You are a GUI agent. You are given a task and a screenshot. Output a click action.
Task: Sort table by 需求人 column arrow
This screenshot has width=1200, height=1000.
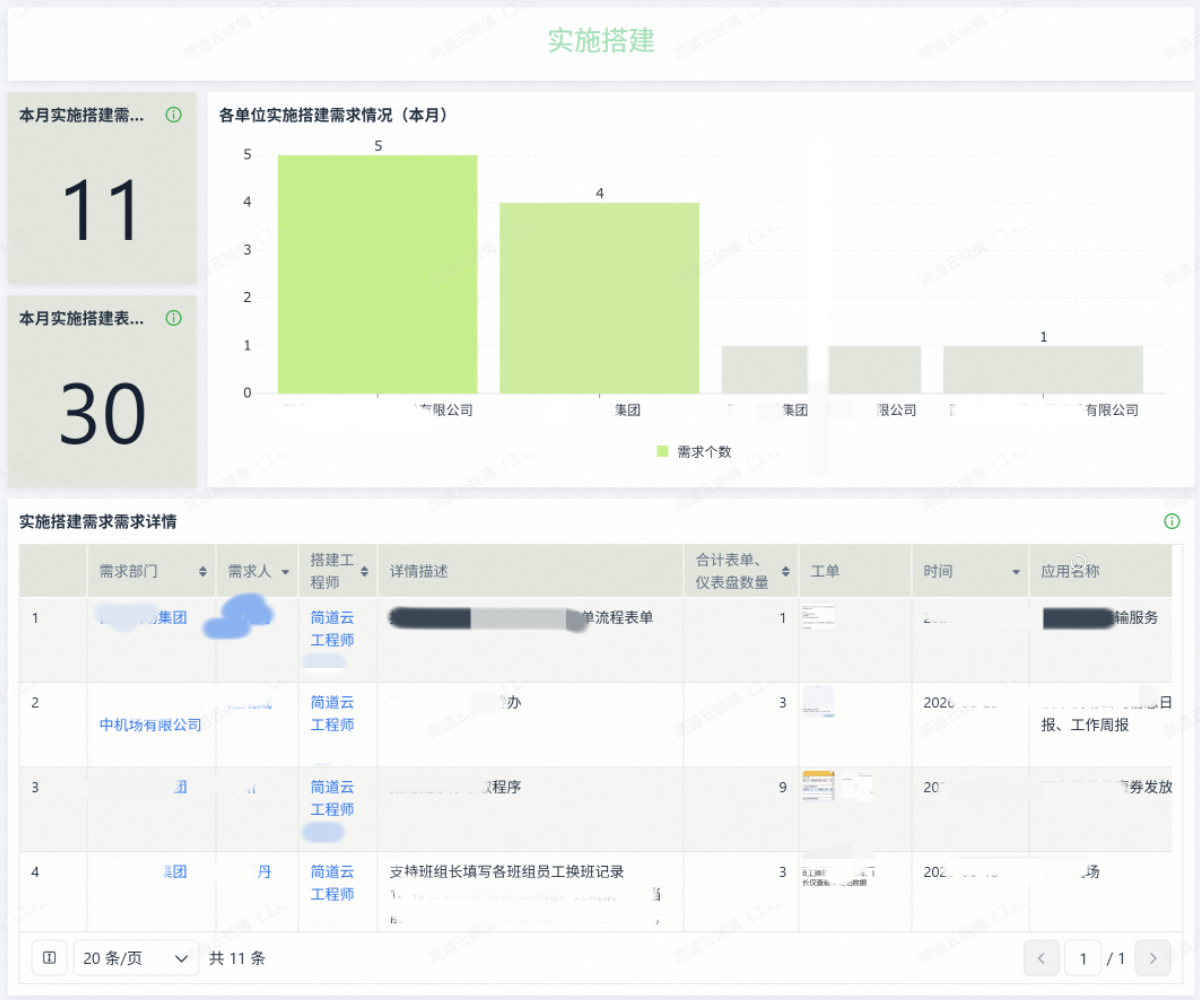coord(285,573)
